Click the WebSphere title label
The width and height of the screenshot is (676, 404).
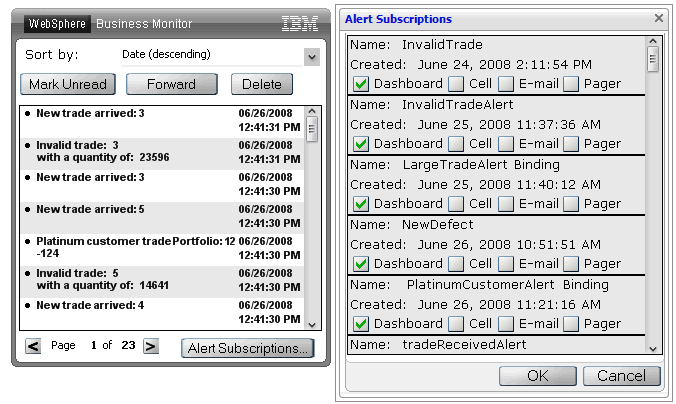(x=57, y=24)
